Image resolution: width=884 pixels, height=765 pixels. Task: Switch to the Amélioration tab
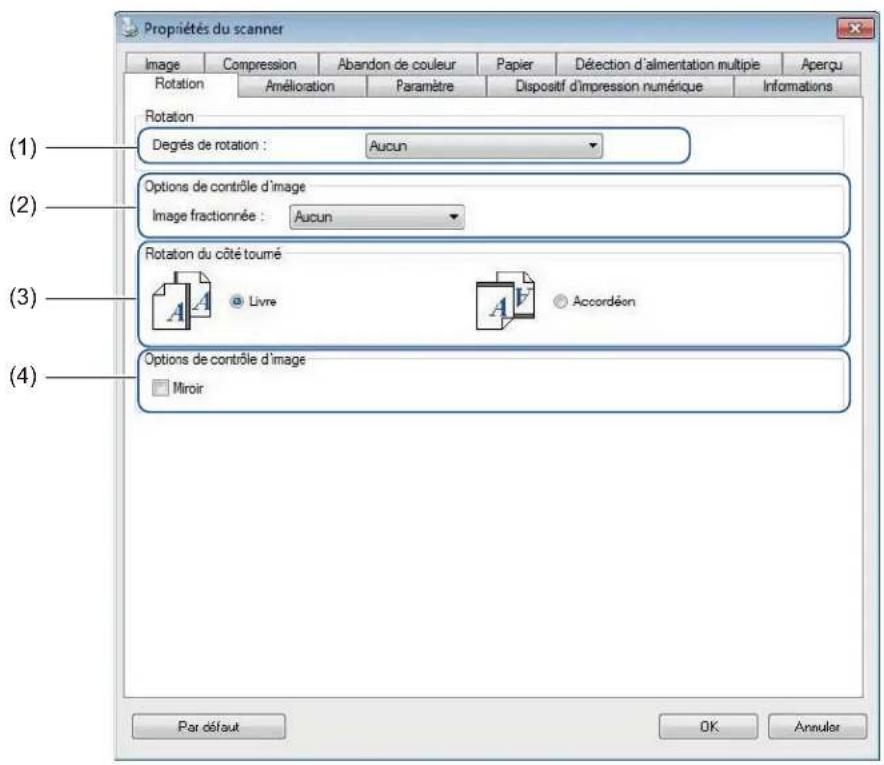(x=300, y=86)
